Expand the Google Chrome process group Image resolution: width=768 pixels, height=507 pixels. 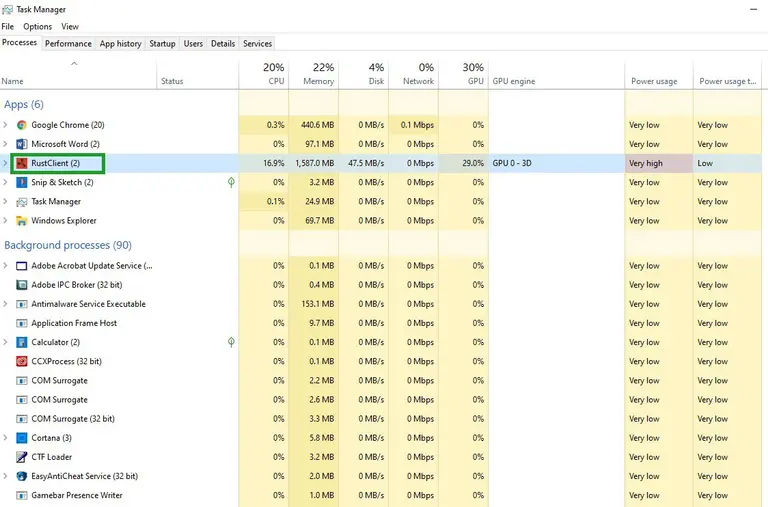[x=5, y=125]
